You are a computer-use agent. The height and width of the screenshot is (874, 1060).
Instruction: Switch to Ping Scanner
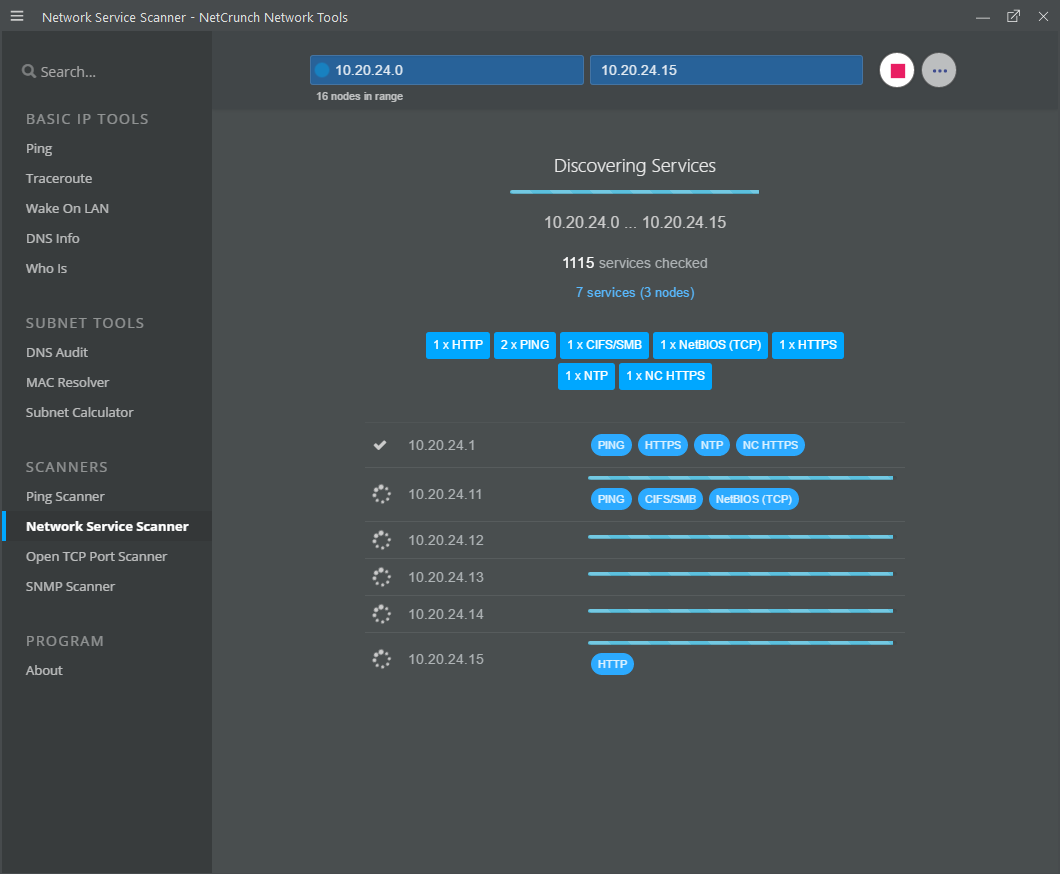tap(65, 496)
